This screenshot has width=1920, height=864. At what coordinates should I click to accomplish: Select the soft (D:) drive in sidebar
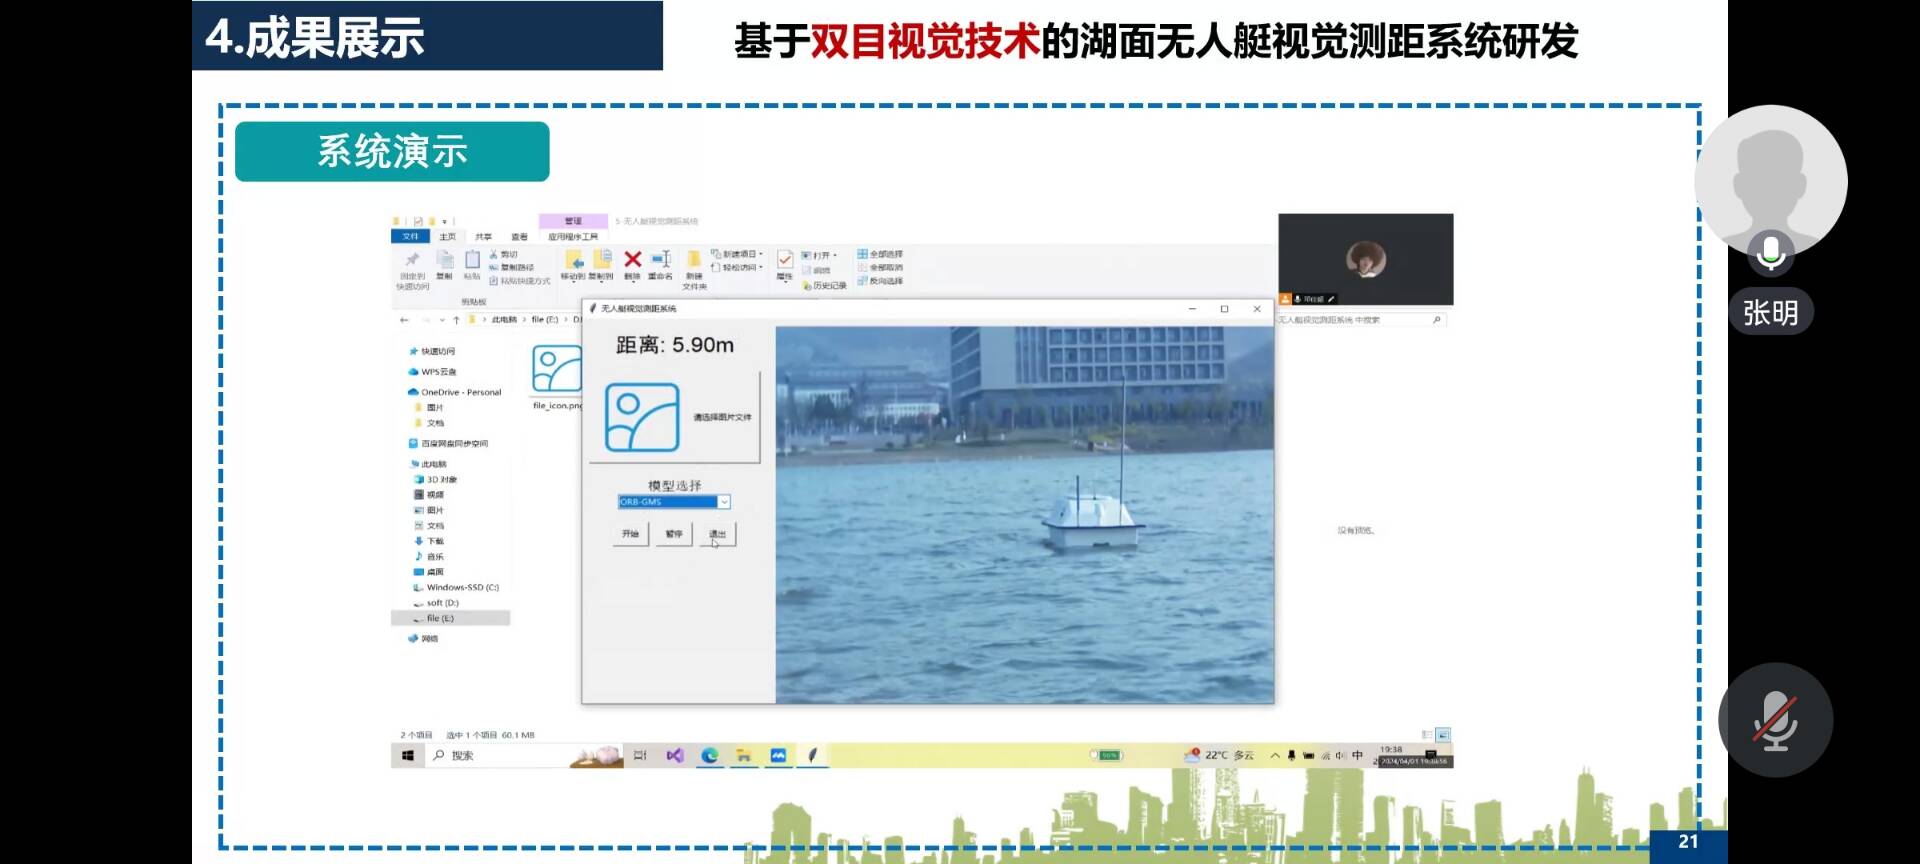click(x=442, y=603)
